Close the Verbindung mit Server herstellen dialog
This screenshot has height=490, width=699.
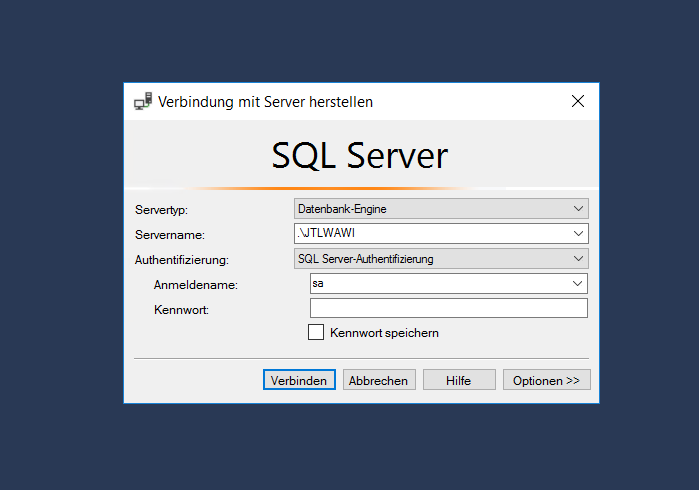pyautogui.click(x=578, y=101)
